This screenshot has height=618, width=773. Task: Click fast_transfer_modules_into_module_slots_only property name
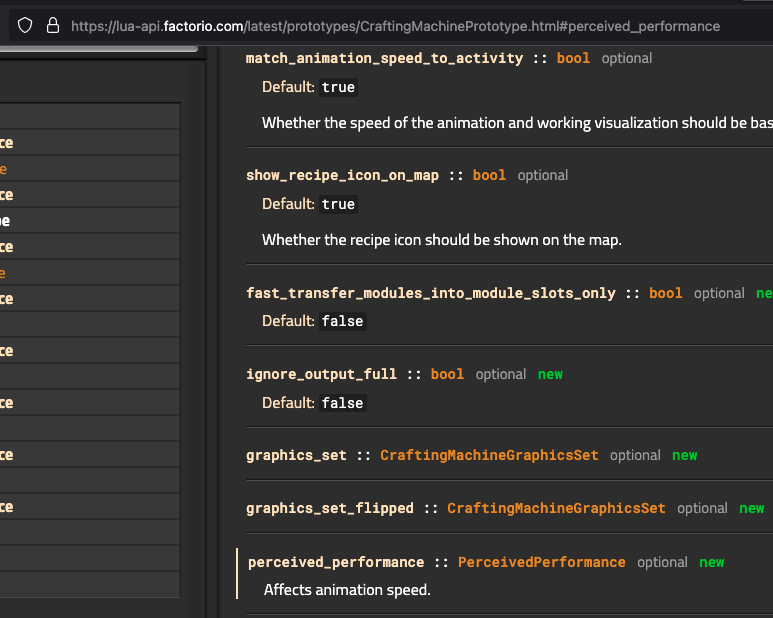430,293
